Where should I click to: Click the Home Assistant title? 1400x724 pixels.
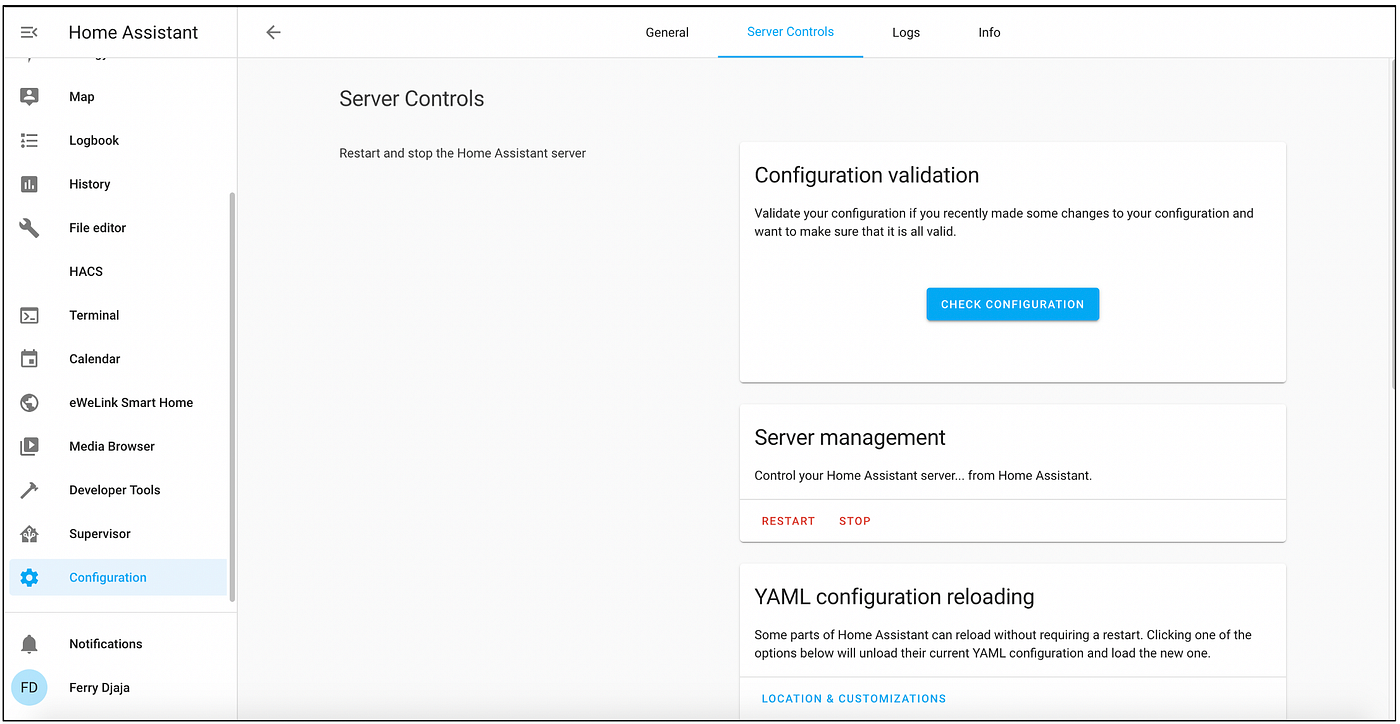(133, 33)
